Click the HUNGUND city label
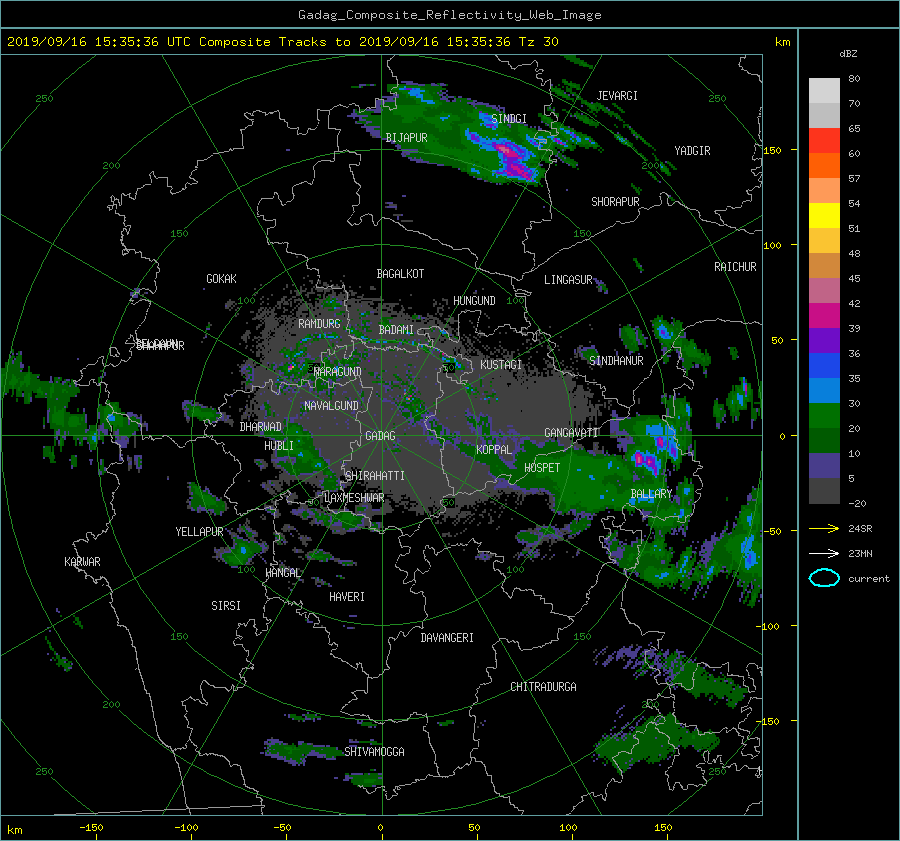The height and width of the screenshot is (841, 900). click(474, 301)
